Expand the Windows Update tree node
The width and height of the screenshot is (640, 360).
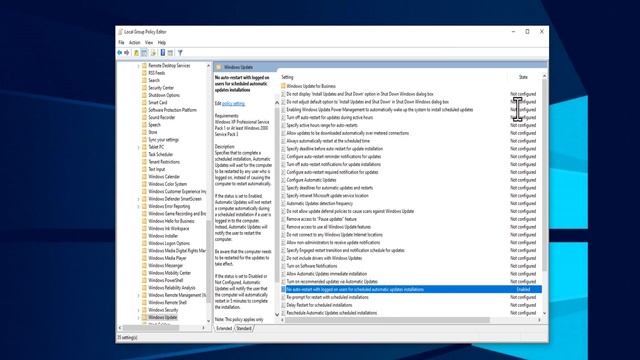138,318
